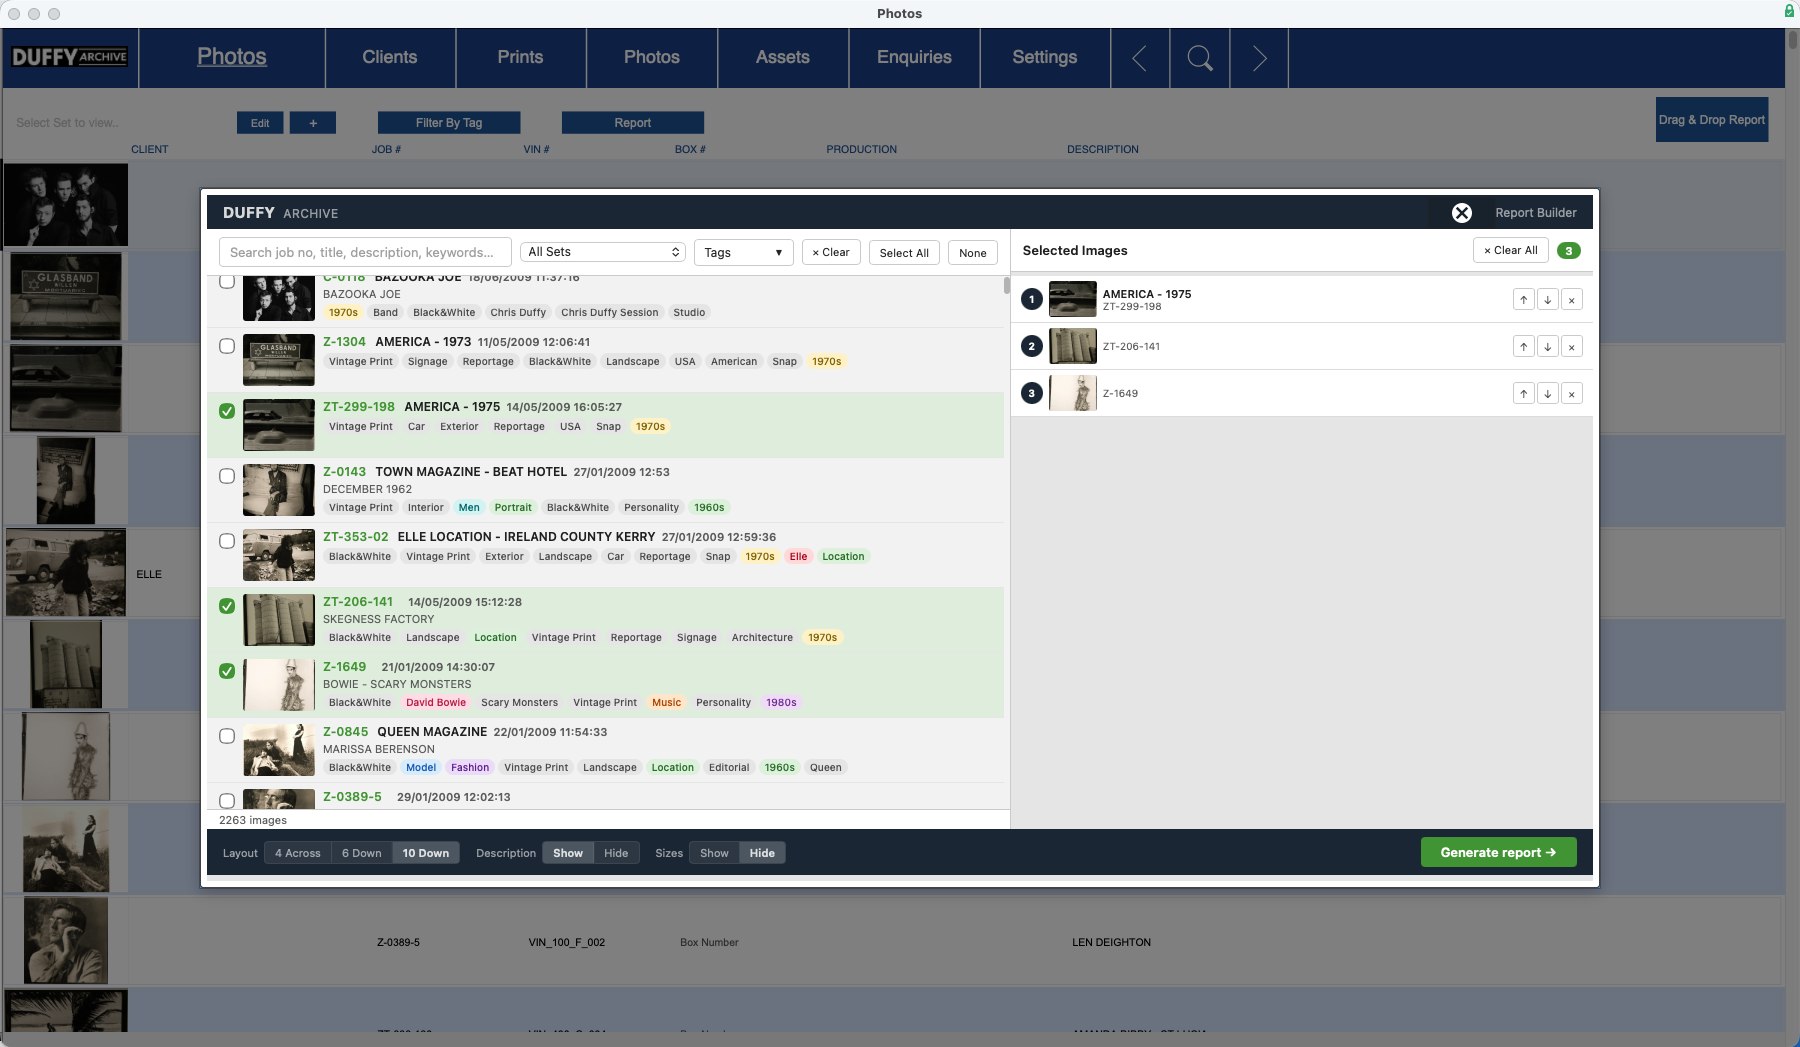Select Show for Sizes

click(x=714, y=853)
